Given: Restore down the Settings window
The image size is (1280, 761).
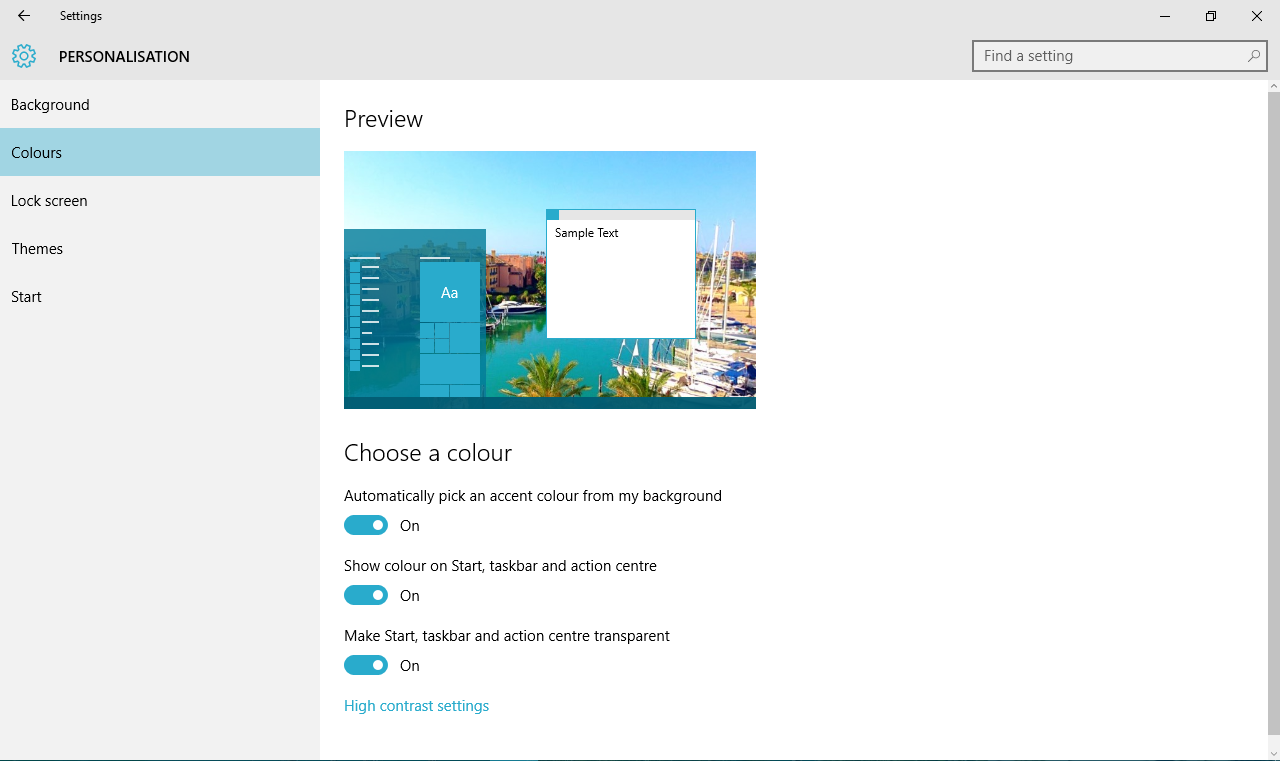Looking at the screenshot, I should point(1211,16).
